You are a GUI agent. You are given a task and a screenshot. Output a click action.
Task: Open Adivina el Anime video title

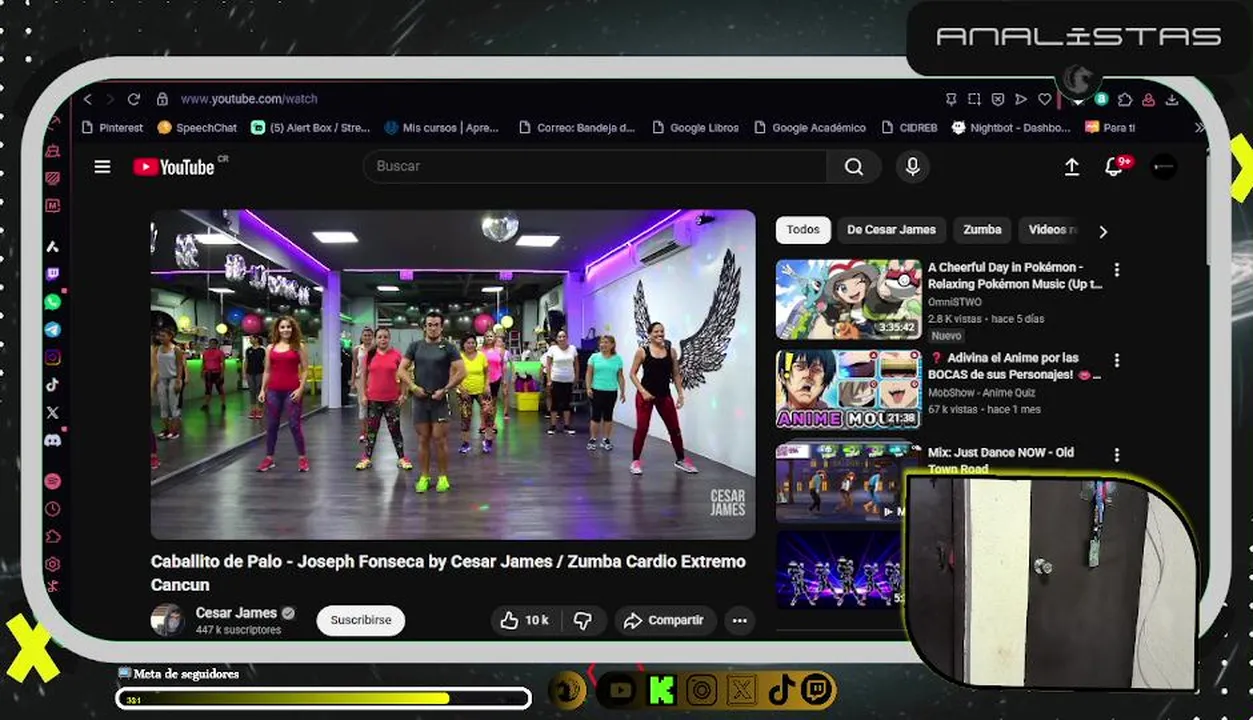1014,366
